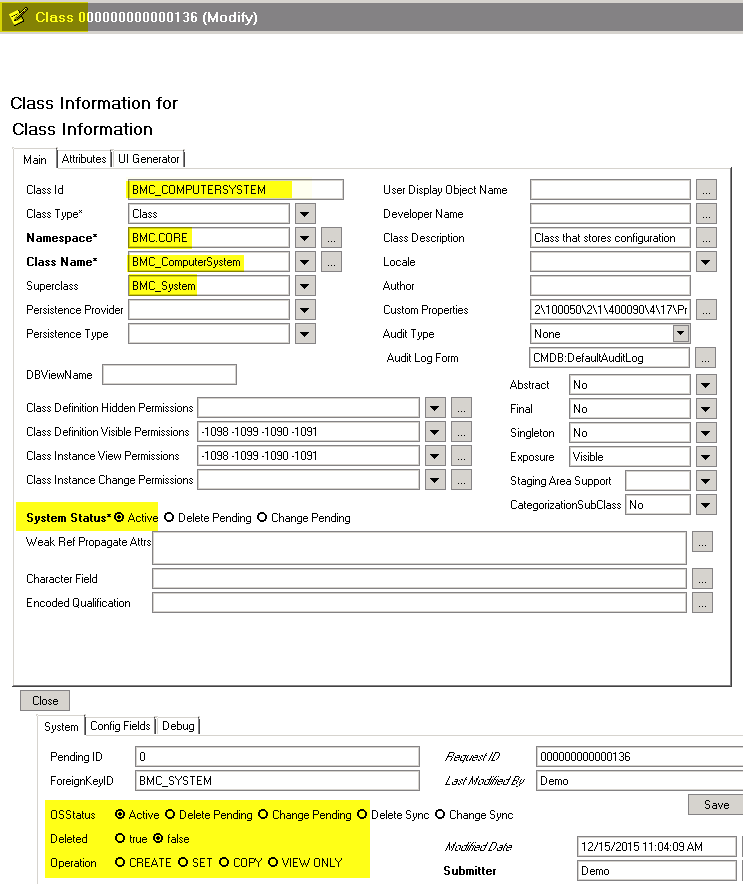This screenshot has height=884, width=743.
Task: Select Operation CREATE radio
Action: click(x=120, y=862)
